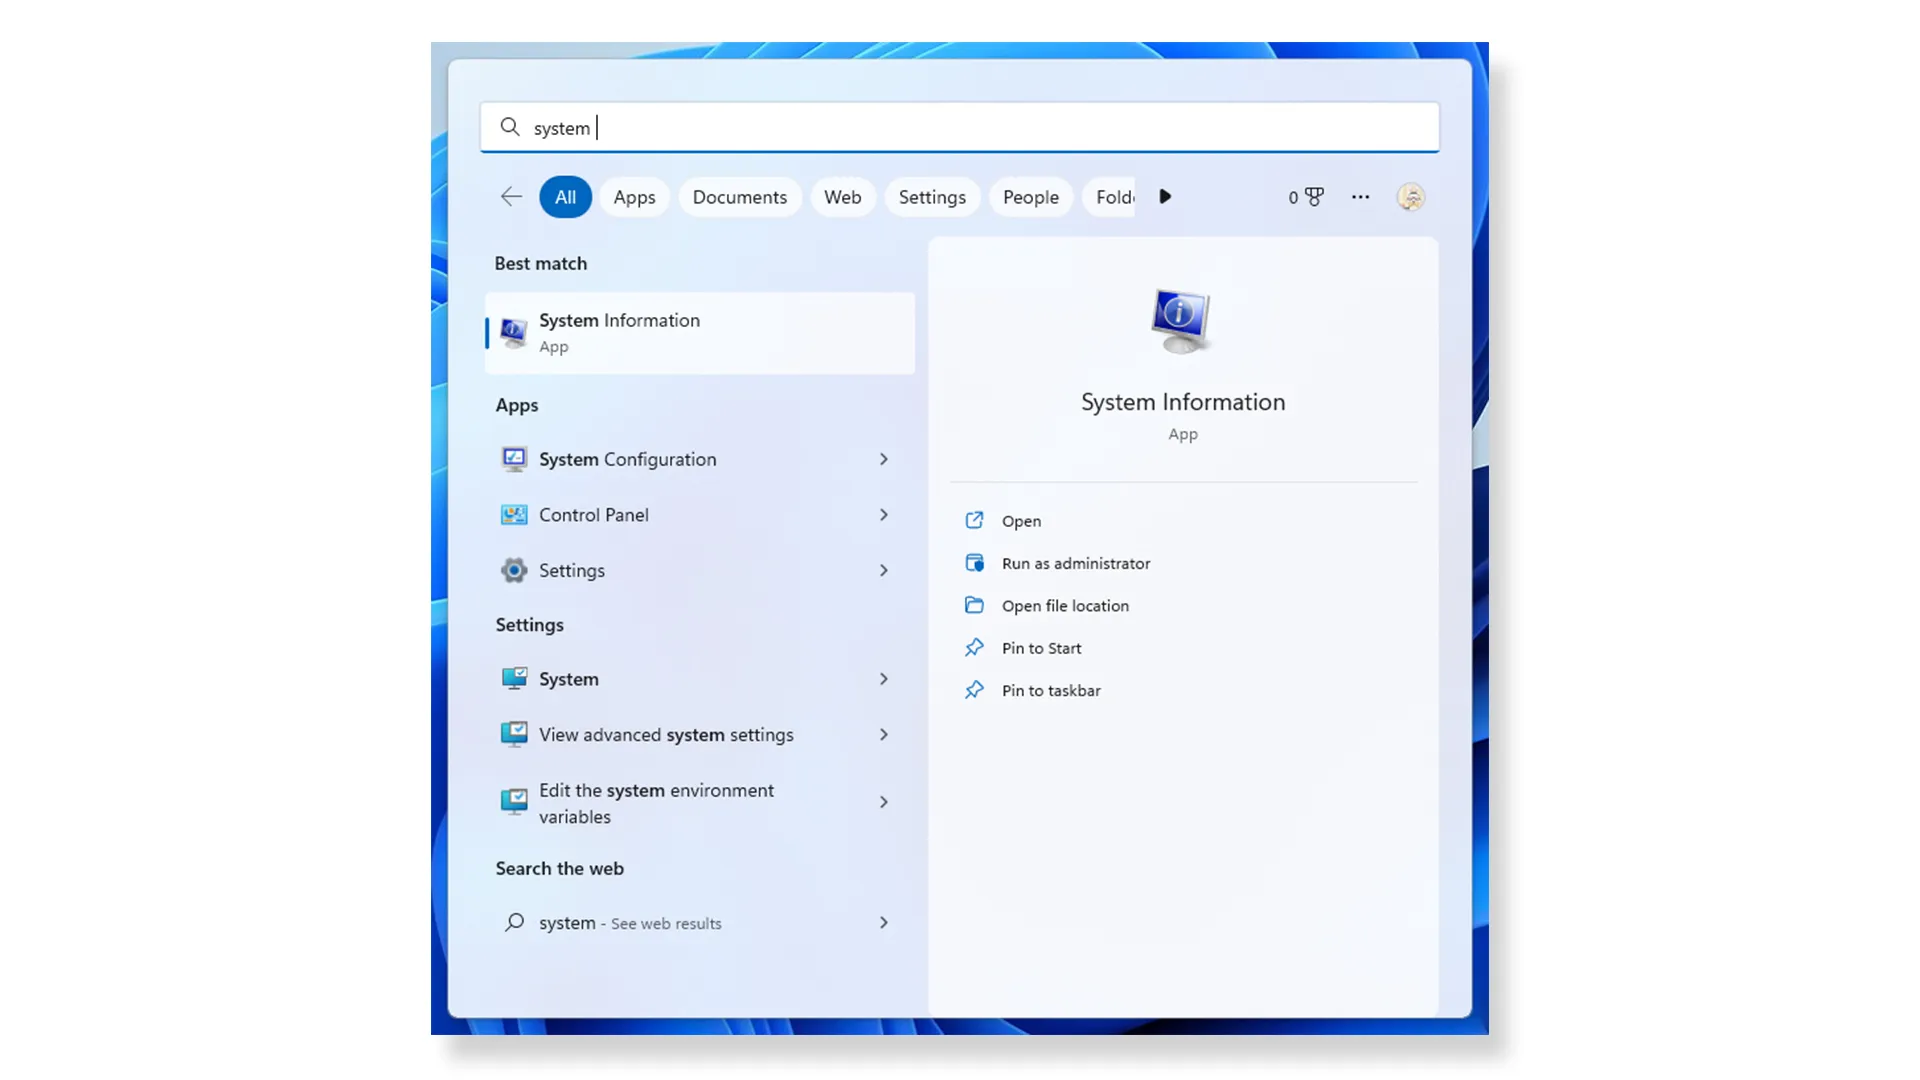Expand the System Configuration chevron

883,459
